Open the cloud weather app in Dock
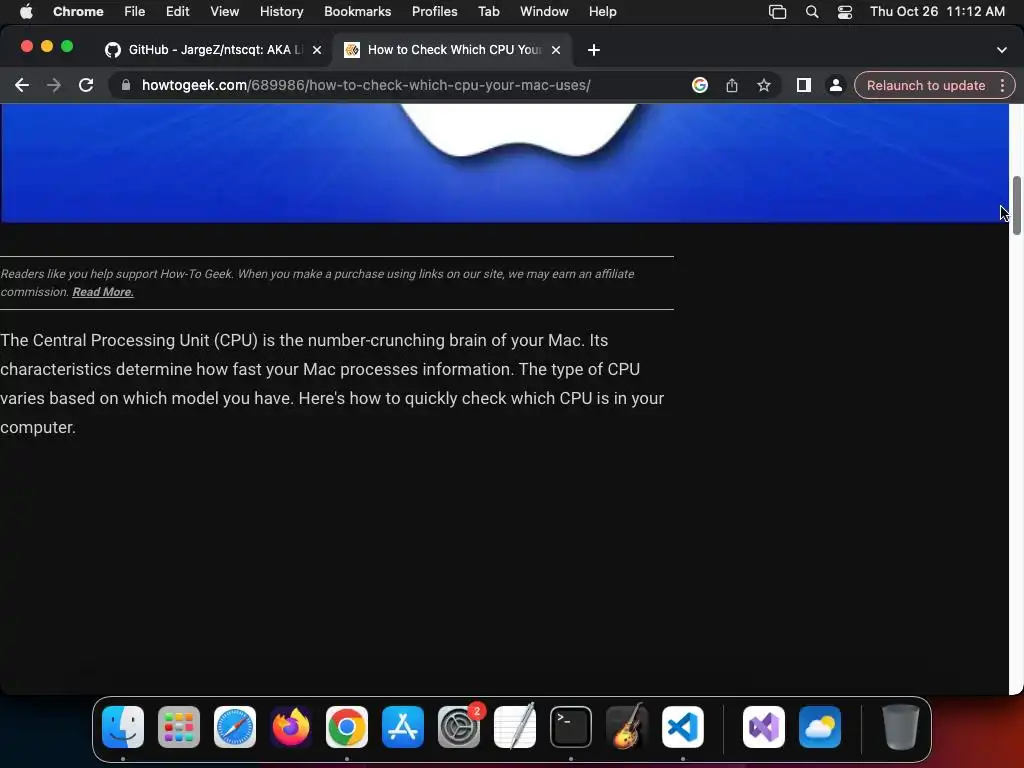This screenshot has height=768, width=1024. point(820,727)
